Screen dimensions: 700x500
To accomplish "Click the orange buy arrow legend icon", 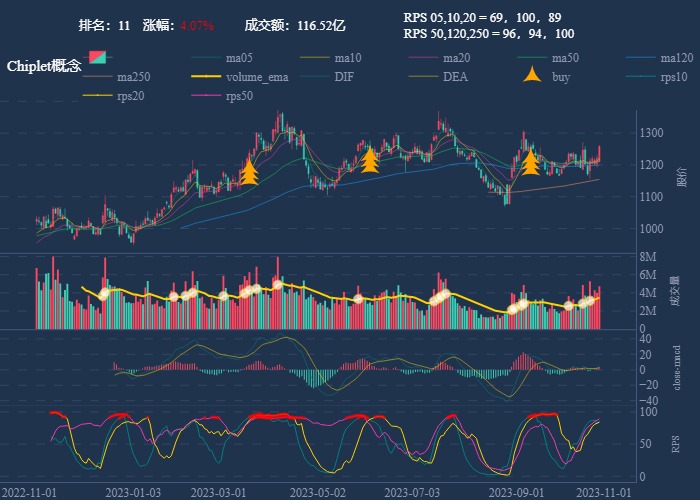I will (x=532, y=77).
